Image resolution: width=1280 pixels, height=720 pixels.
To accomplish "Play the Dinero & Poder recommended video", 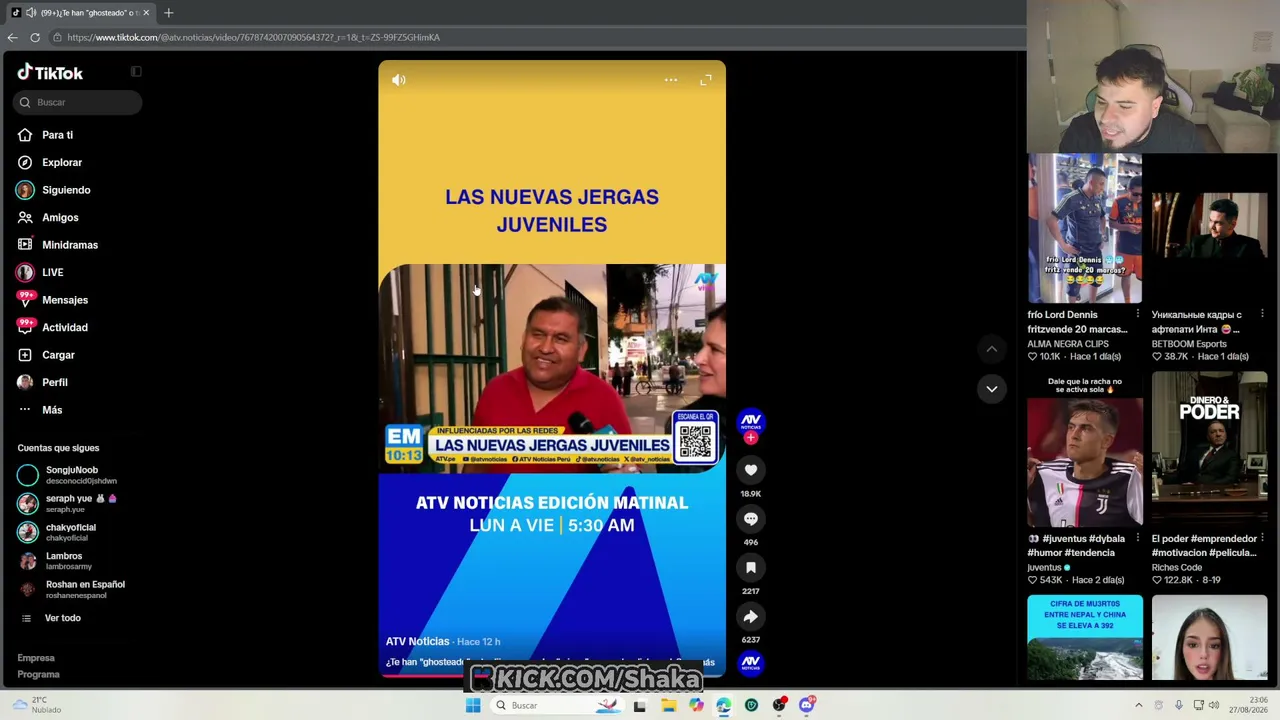I will coord(1209,450).
